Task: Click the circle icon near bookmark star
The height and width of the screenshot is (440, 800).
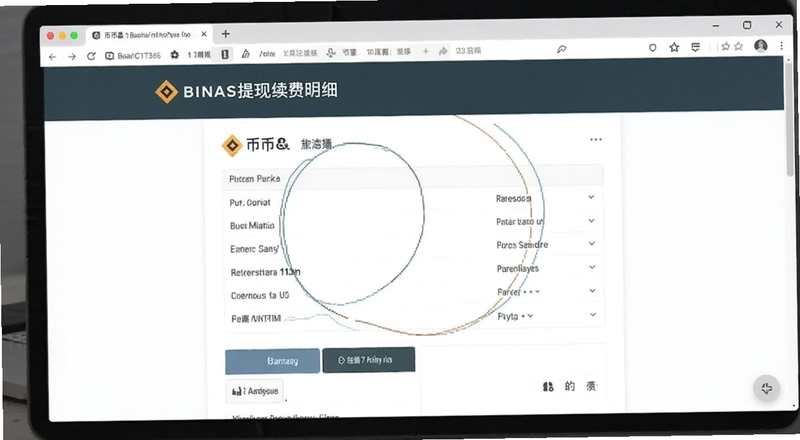Action: pos(652,47)
